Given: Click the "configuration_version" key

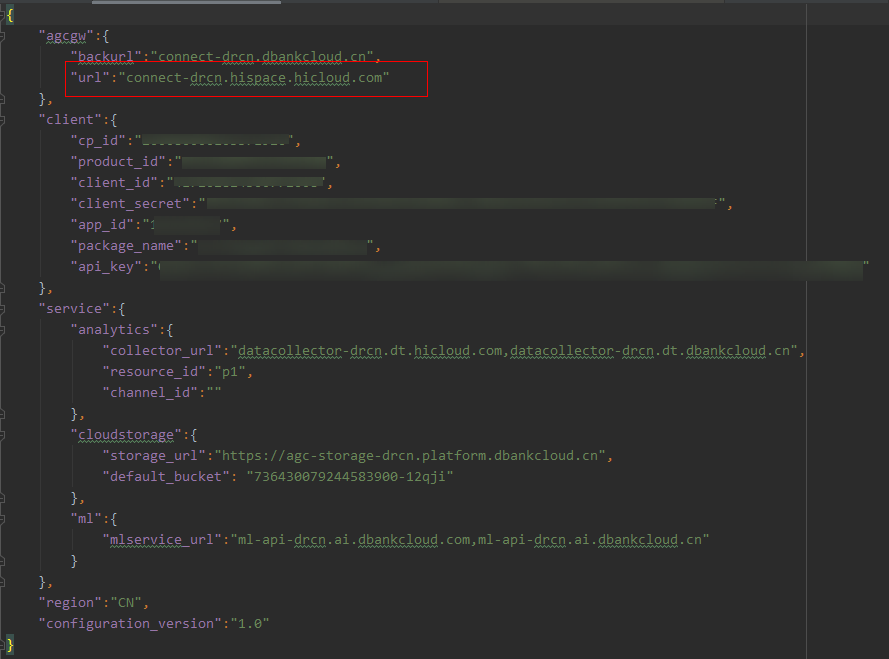Looking at the screenshot, I should pos(130,623).
